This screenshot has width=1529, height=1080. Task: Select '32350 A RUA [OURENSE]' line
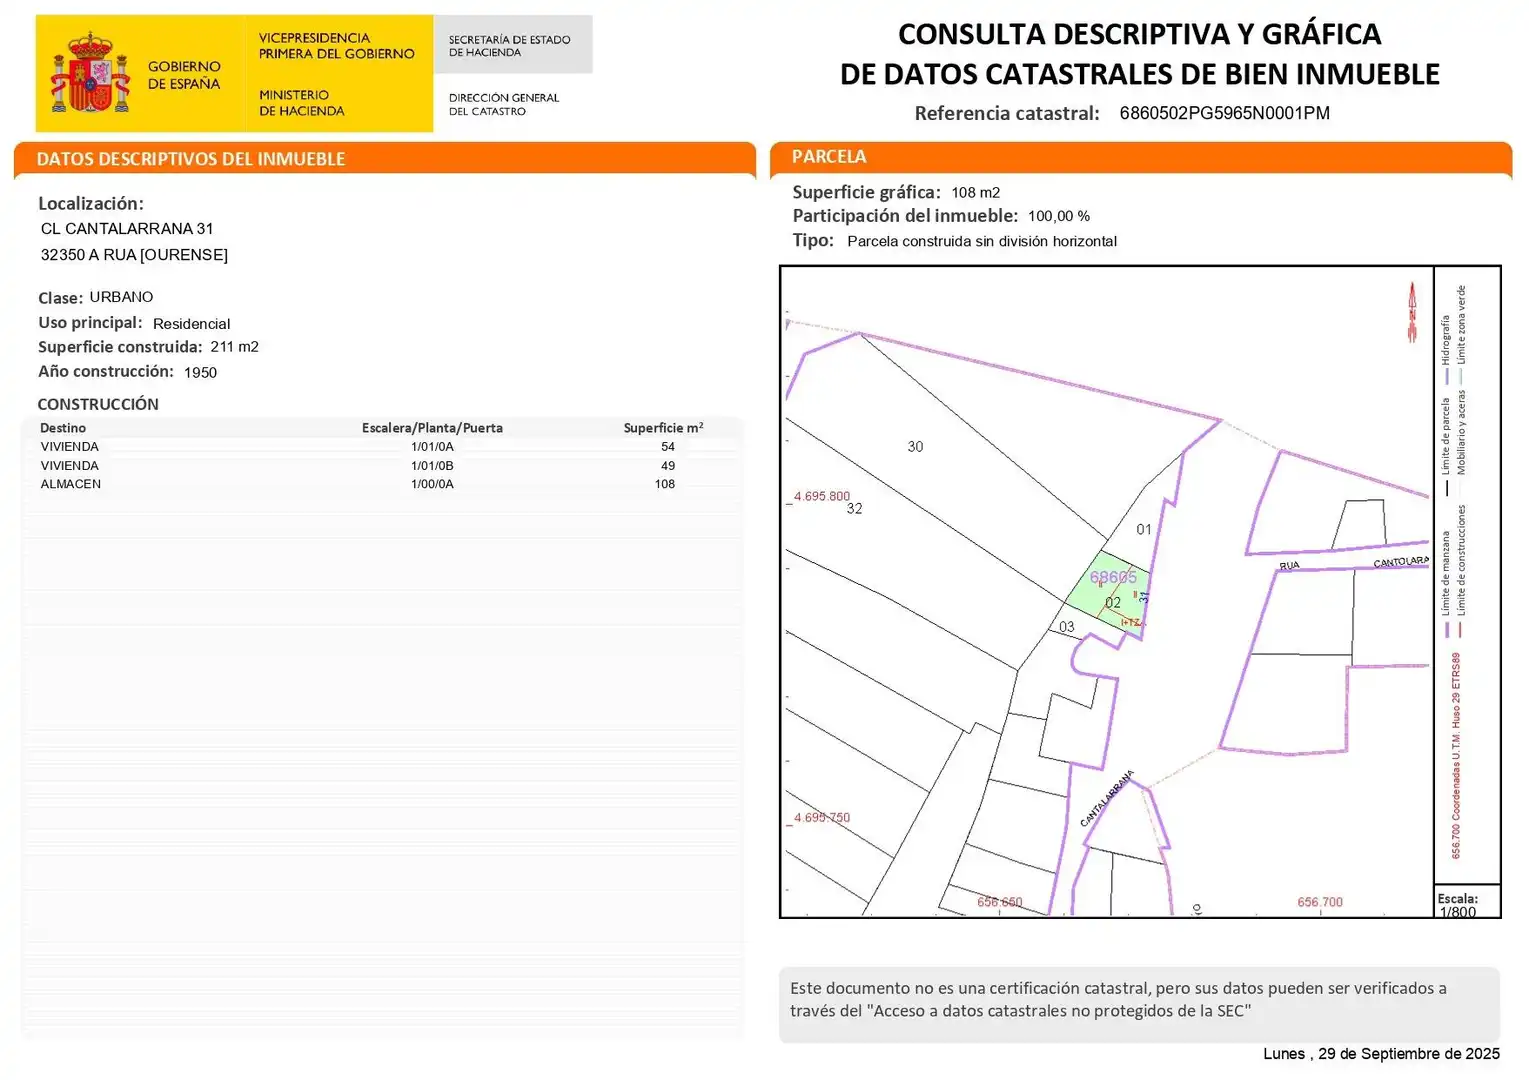134,255
